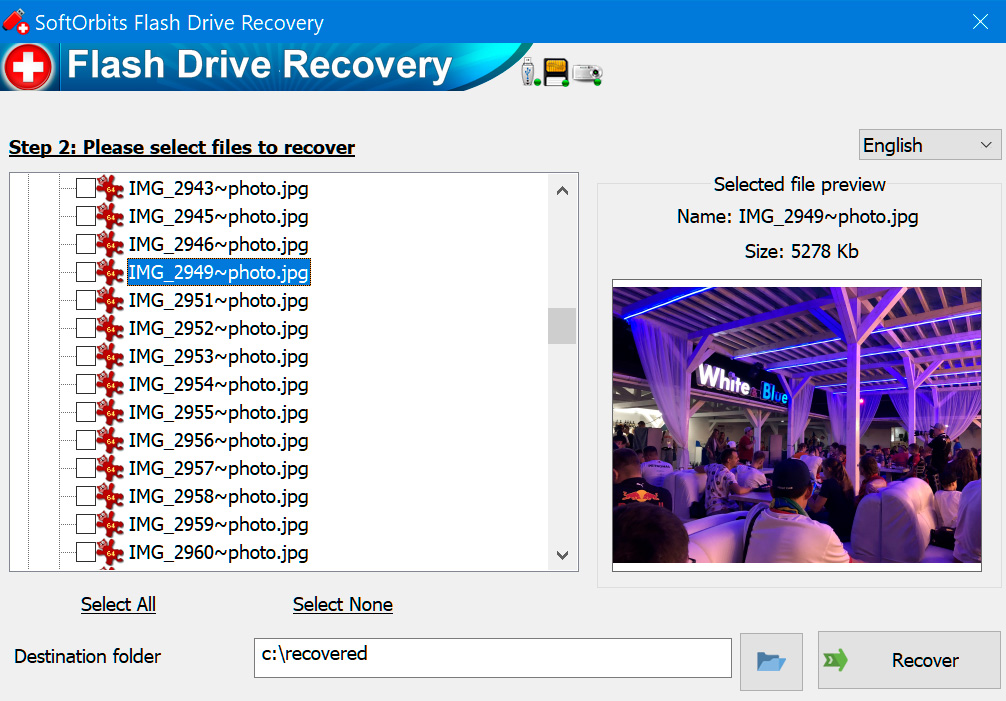Click inside the destination folder path field
Screen dimensions: 1006x701
tap(492, 658)
